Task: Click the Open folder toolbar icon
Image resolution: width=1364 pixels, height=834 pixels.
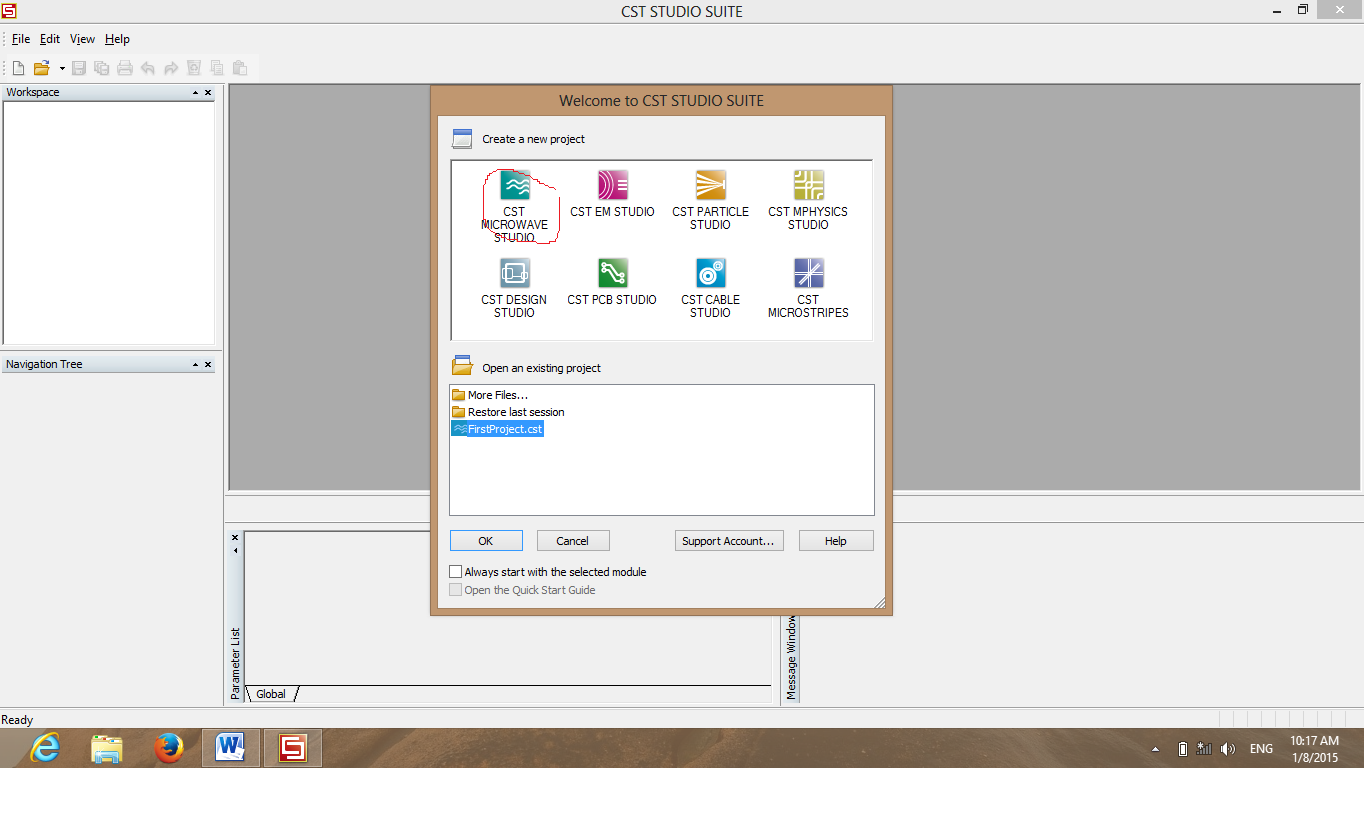Action: [x=41, y=68]
